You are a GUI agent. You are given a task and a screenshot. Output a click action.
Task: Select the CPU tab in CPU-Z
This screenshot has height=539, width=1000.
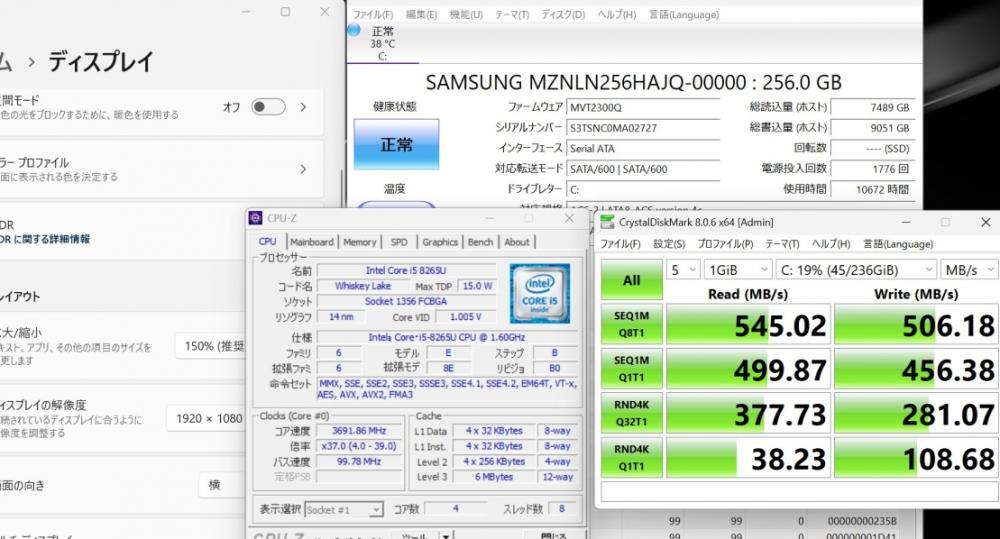tap(268, 241)
